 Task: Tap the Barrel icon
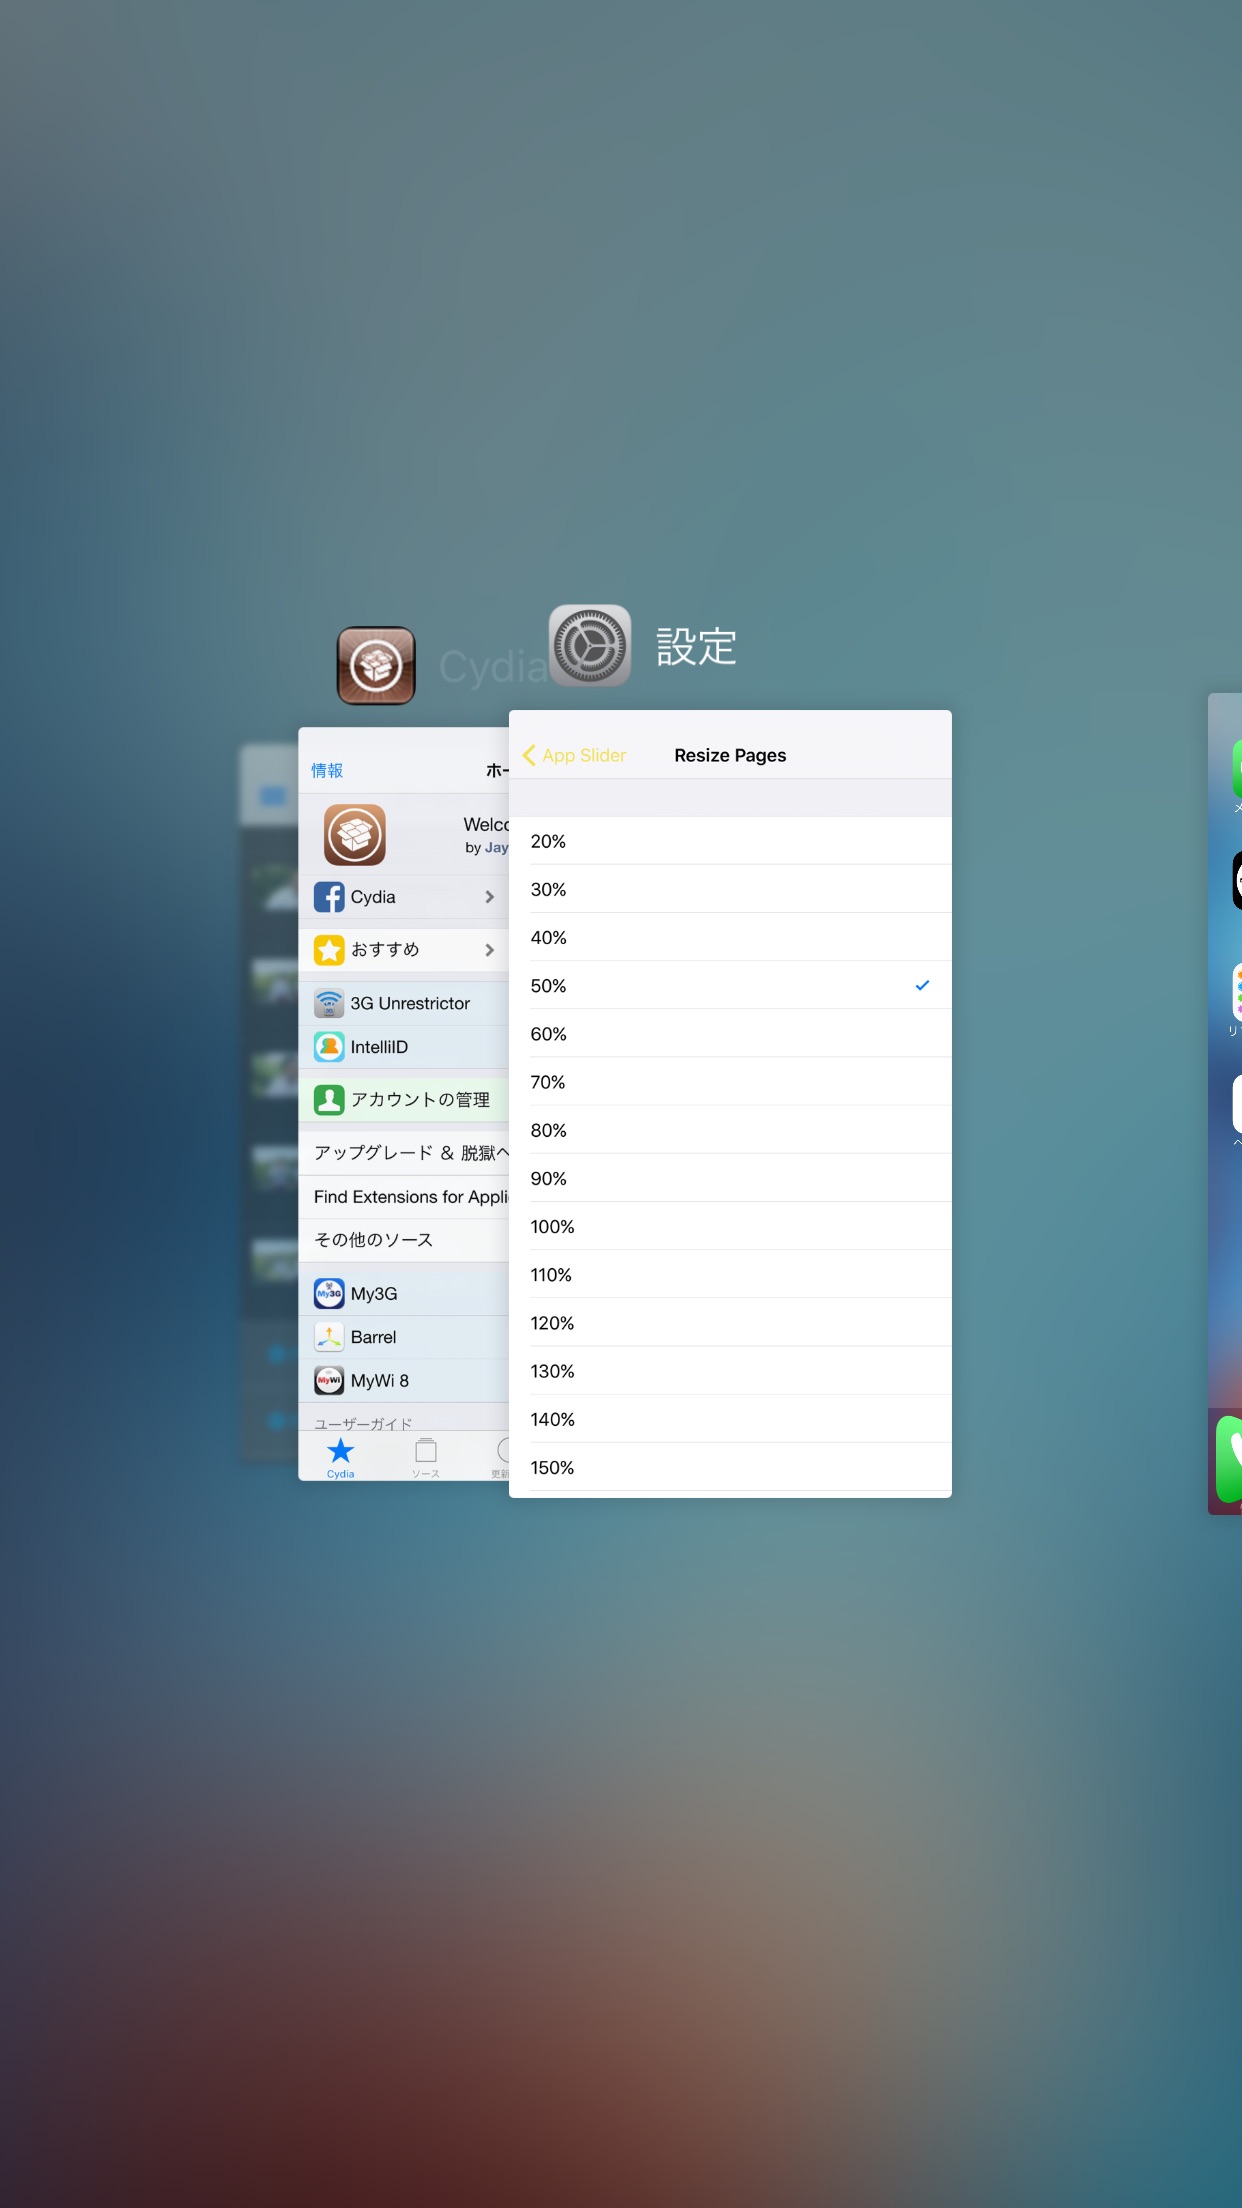(x=329, y=1337)
